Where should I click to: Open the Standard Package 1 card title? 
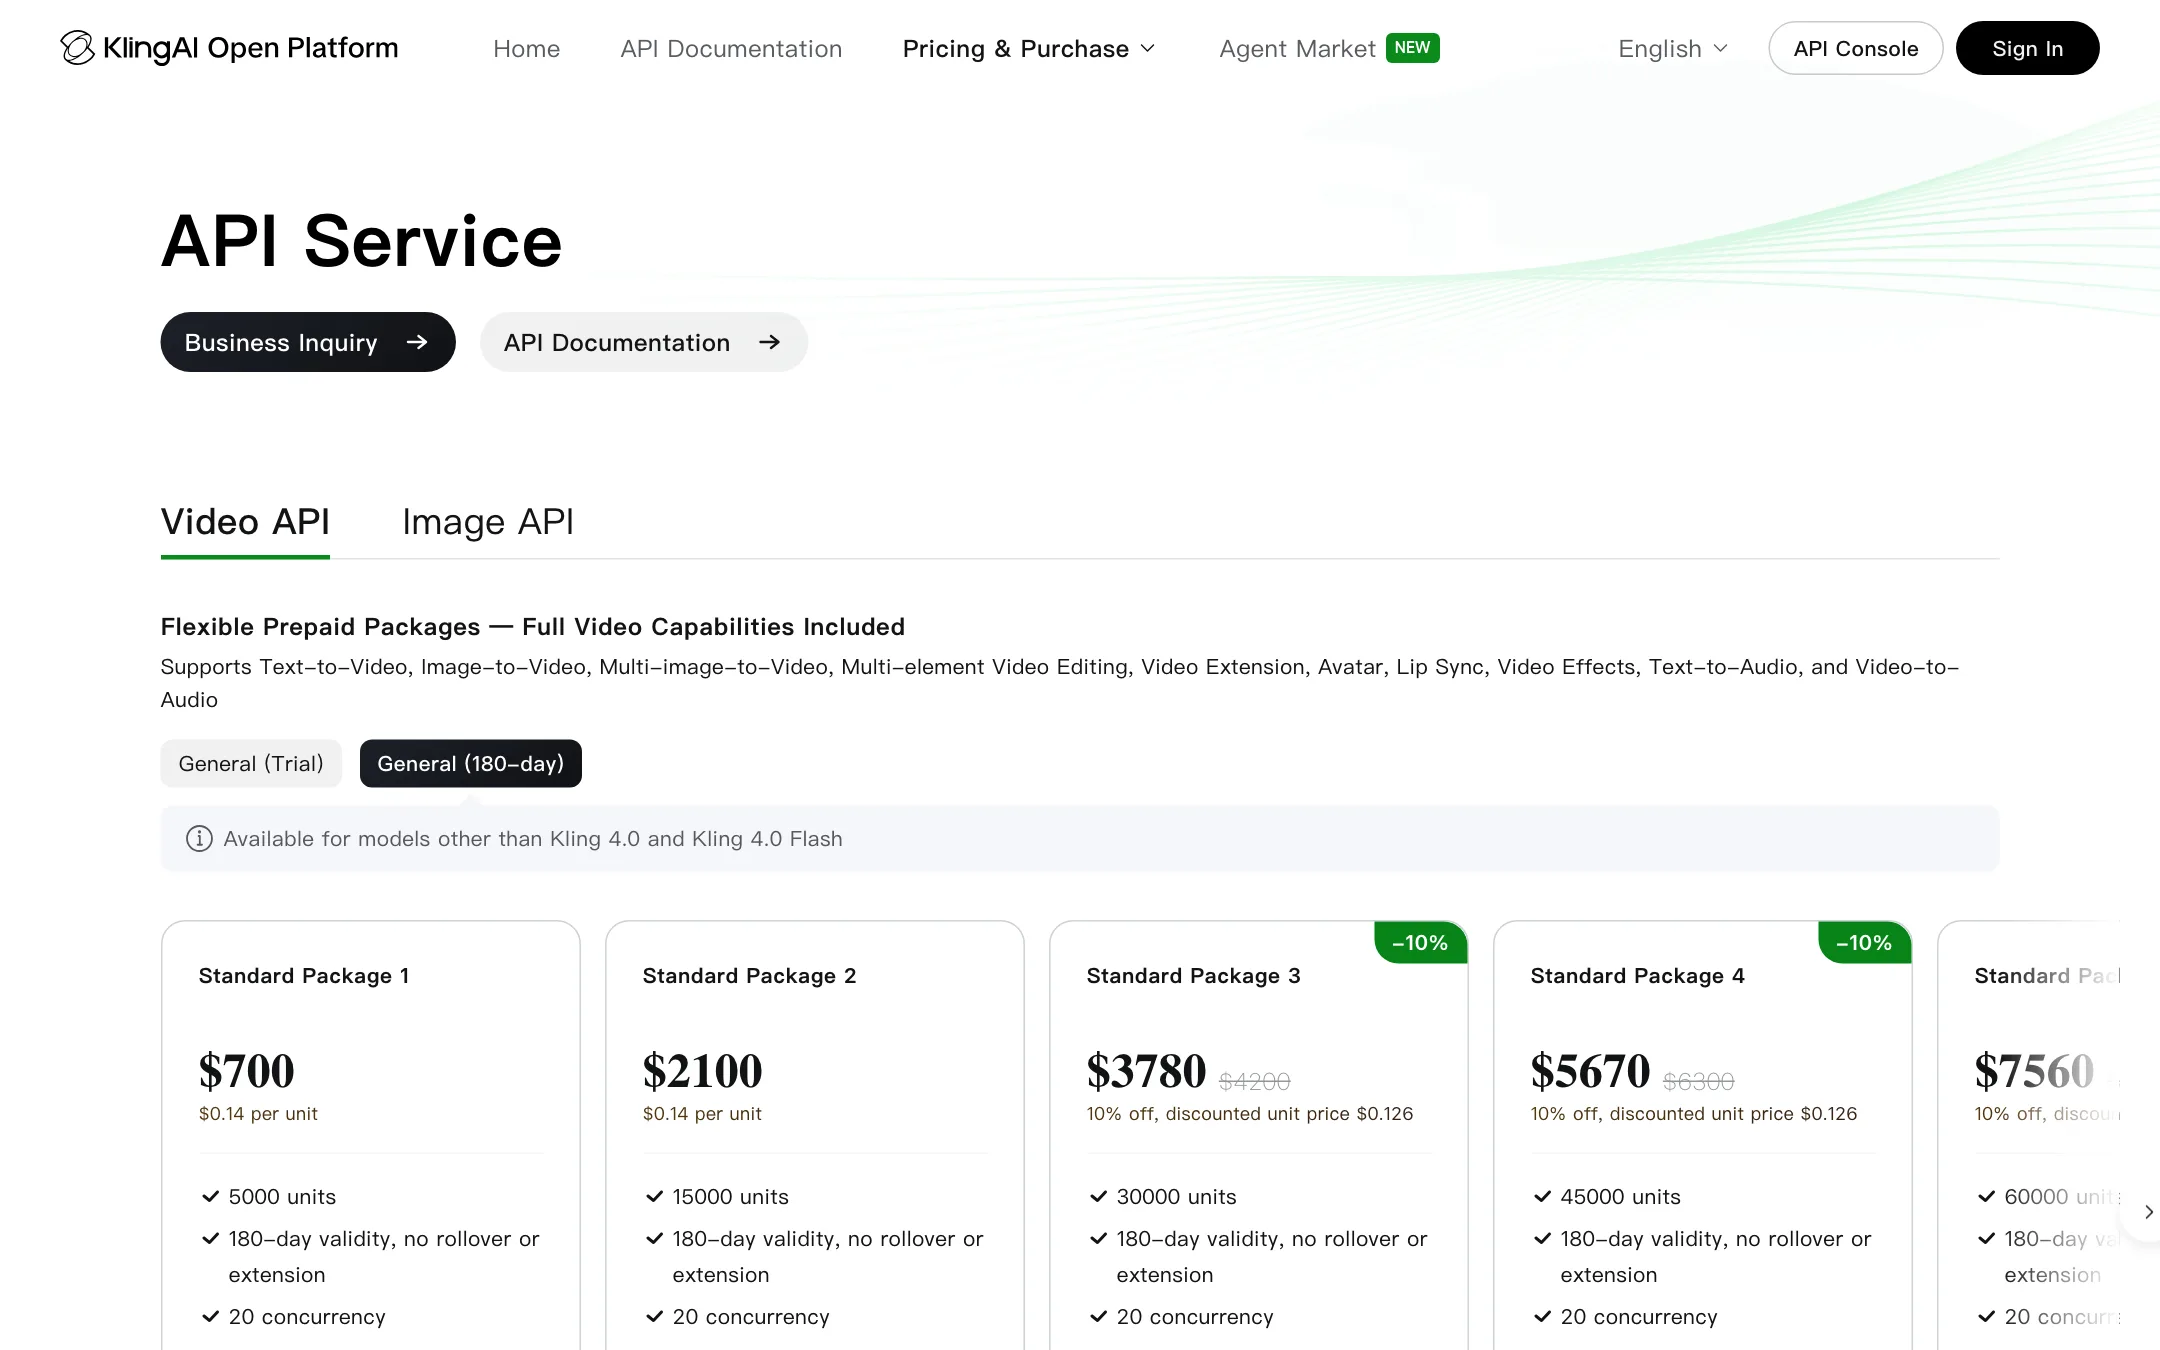pyautogui.click(x=303, y=976)
